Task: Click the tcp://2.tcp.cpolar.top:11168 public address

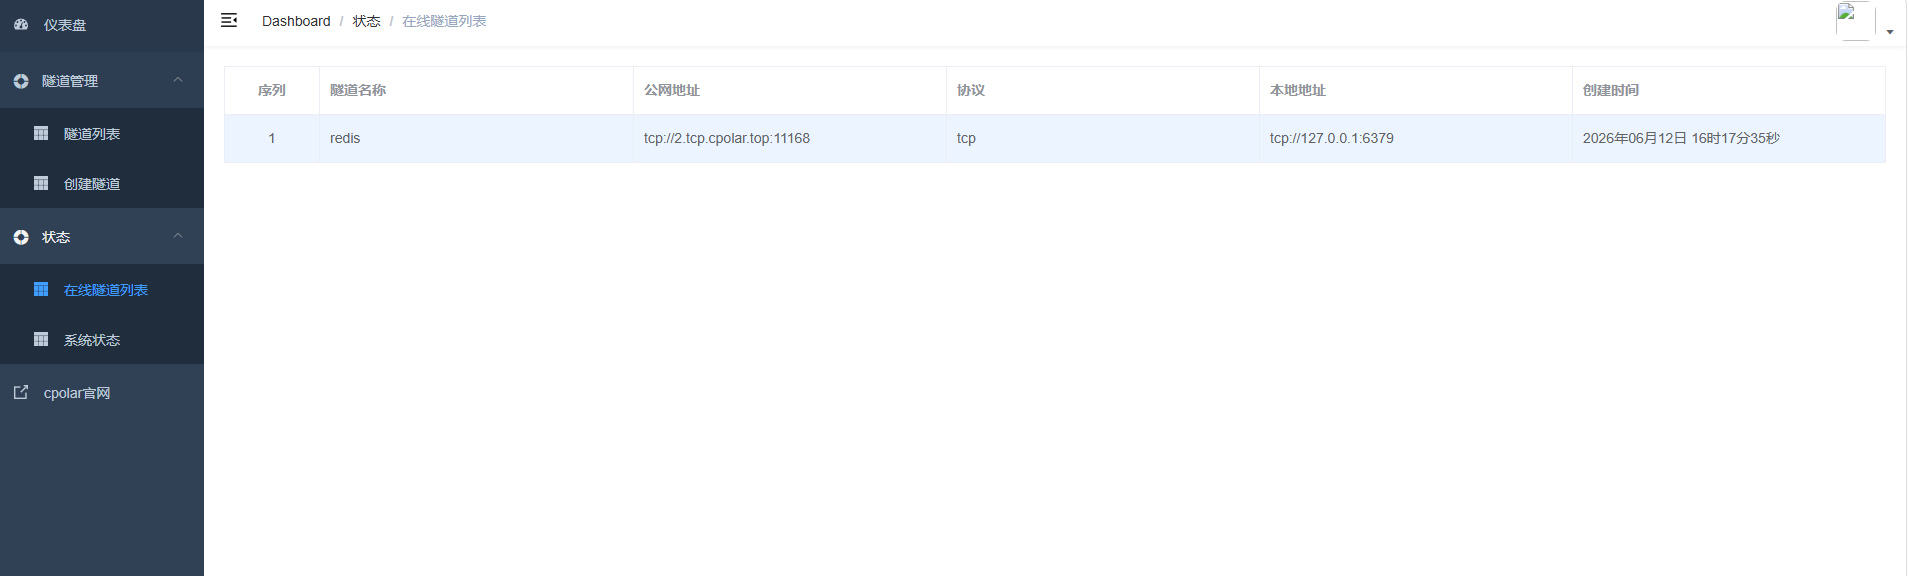Action: (727, 138)
